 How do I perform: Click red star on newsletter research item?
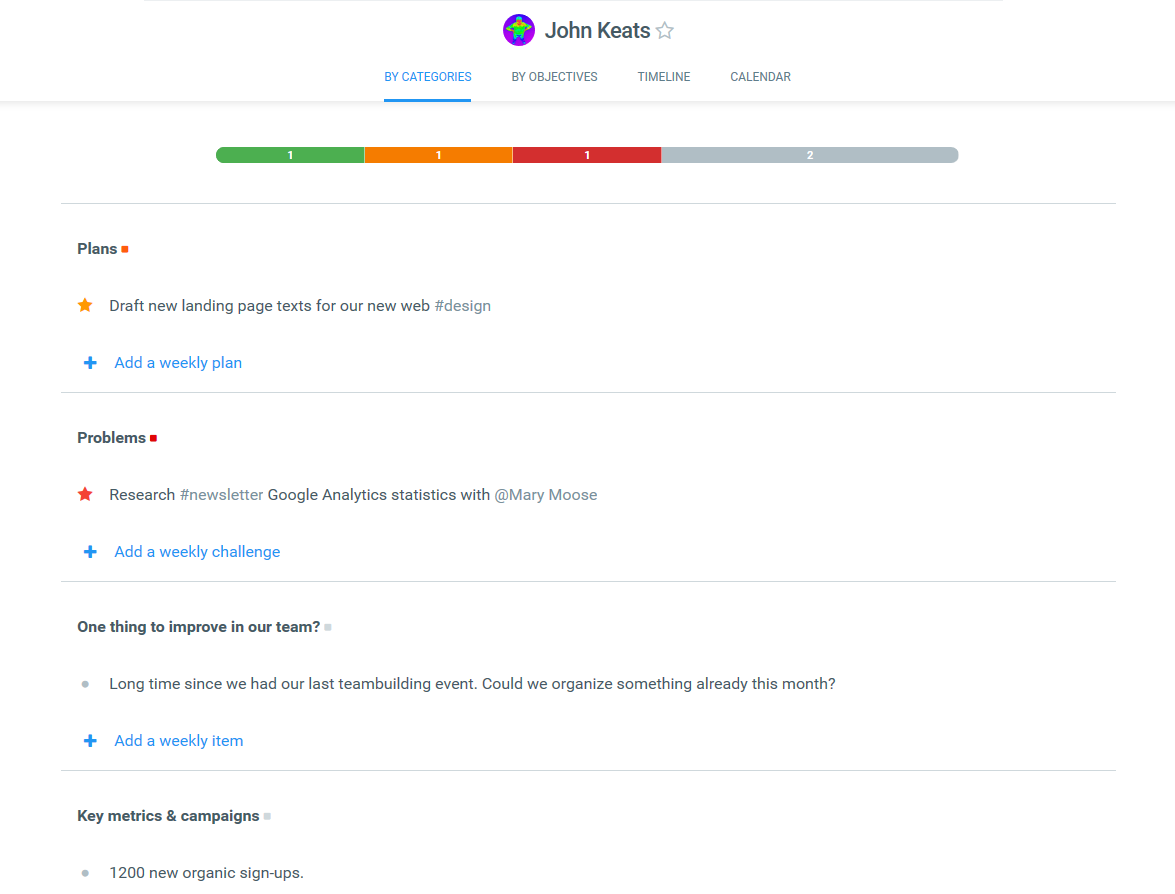[85, 494]
